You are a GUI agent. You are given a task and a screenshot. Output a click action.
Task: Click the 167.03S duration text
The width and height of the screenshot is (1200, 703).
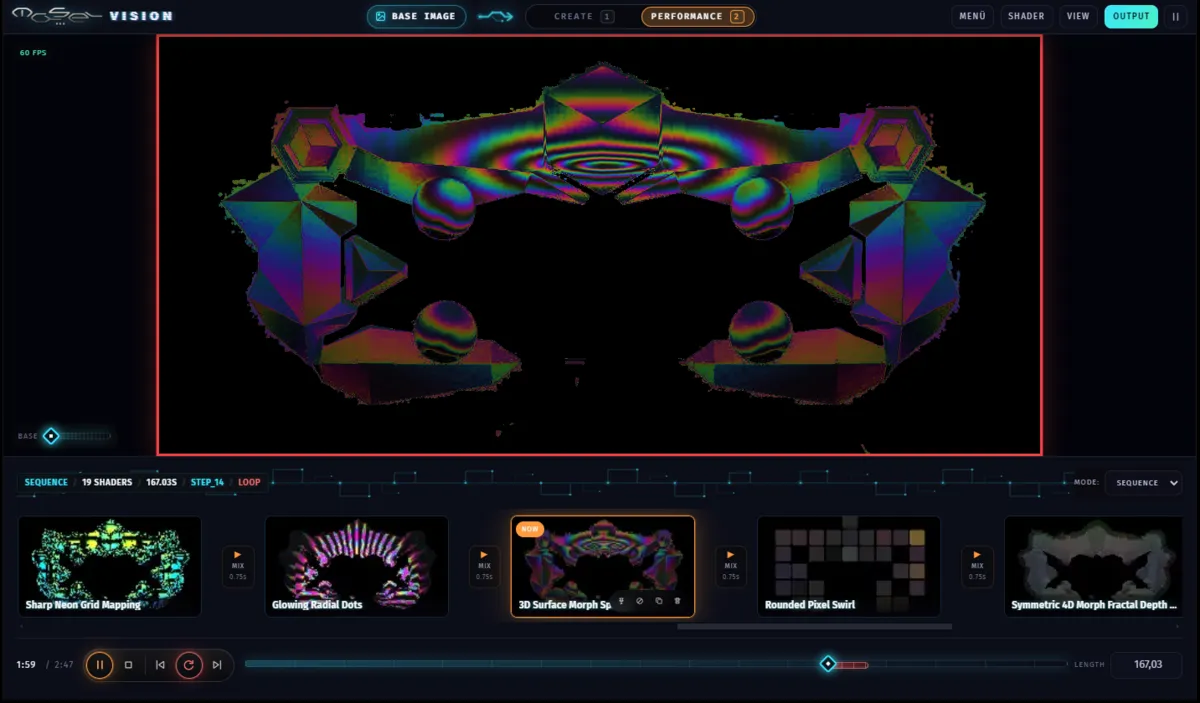pyautogui.click(x=161, y=482)
